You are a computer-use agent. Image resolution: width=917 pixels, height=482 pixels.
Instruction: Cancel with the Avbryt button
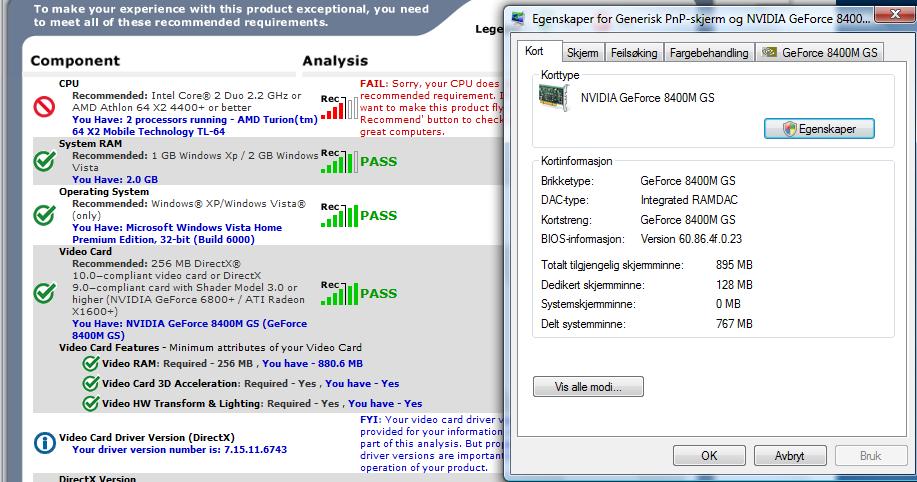[790, 456]
